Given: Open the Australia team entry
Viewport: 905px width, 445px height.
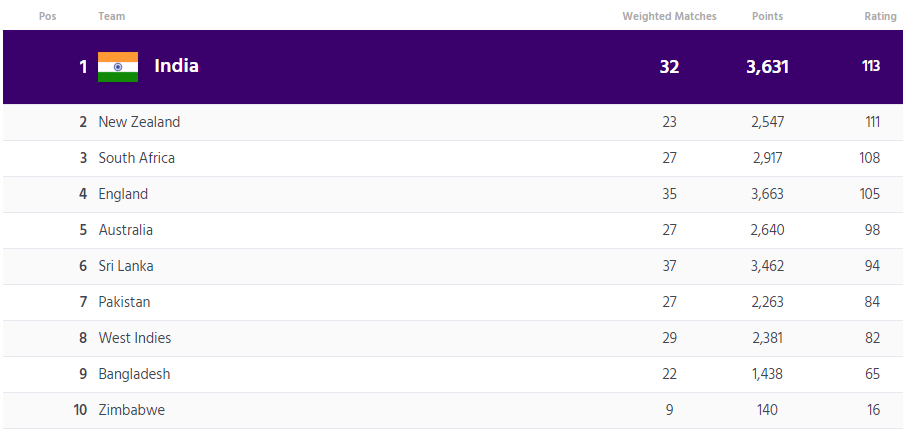Looking at the screenshot, I should point(125,230).
